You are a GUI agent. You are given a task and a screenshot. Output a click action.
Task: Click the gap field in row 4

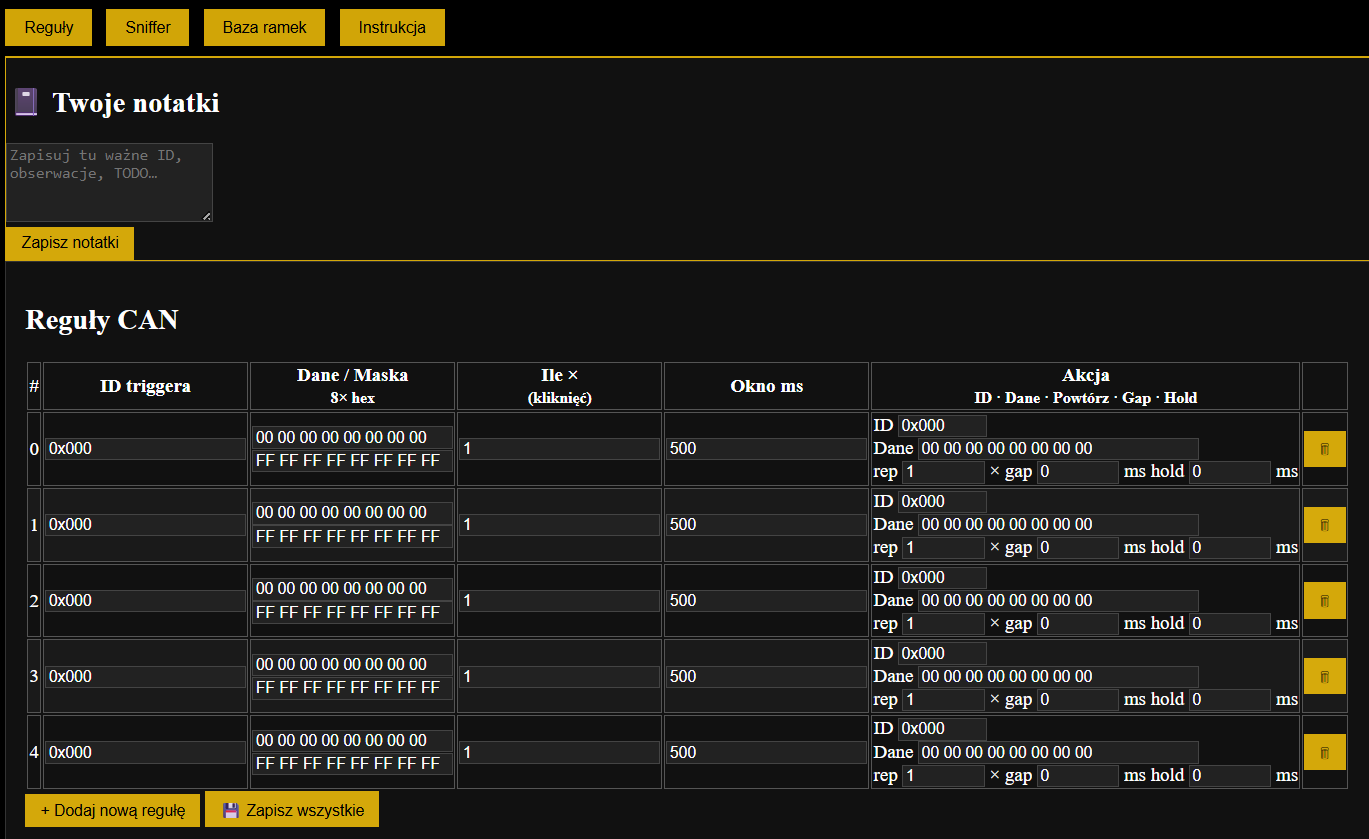pyautogui.click(x=1078, y=775)
